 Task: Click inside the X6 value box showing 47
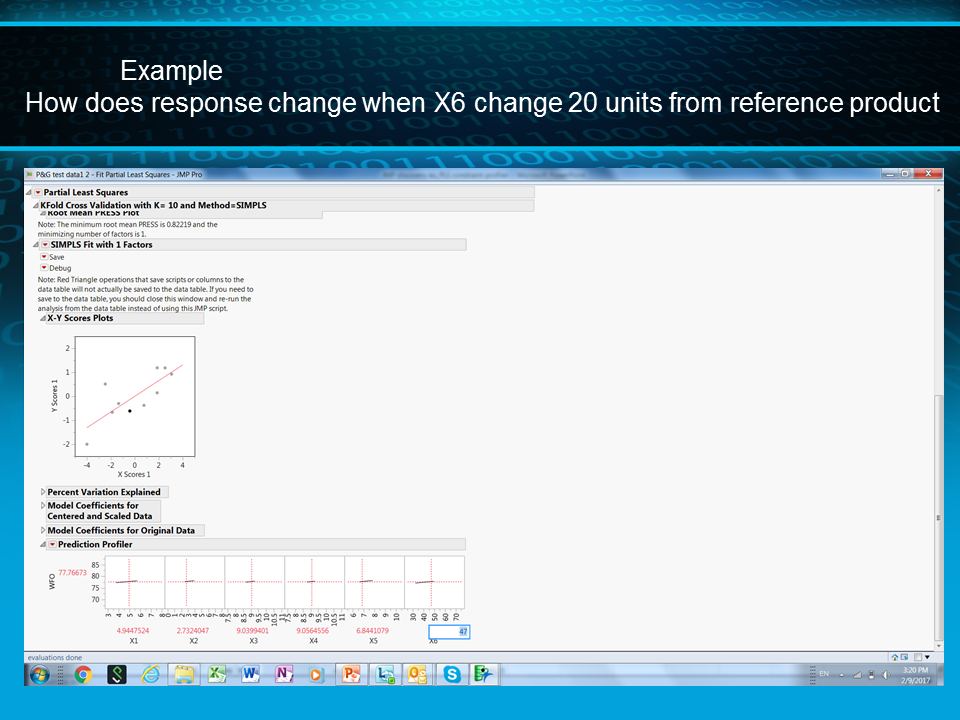[x=450, y=631]
